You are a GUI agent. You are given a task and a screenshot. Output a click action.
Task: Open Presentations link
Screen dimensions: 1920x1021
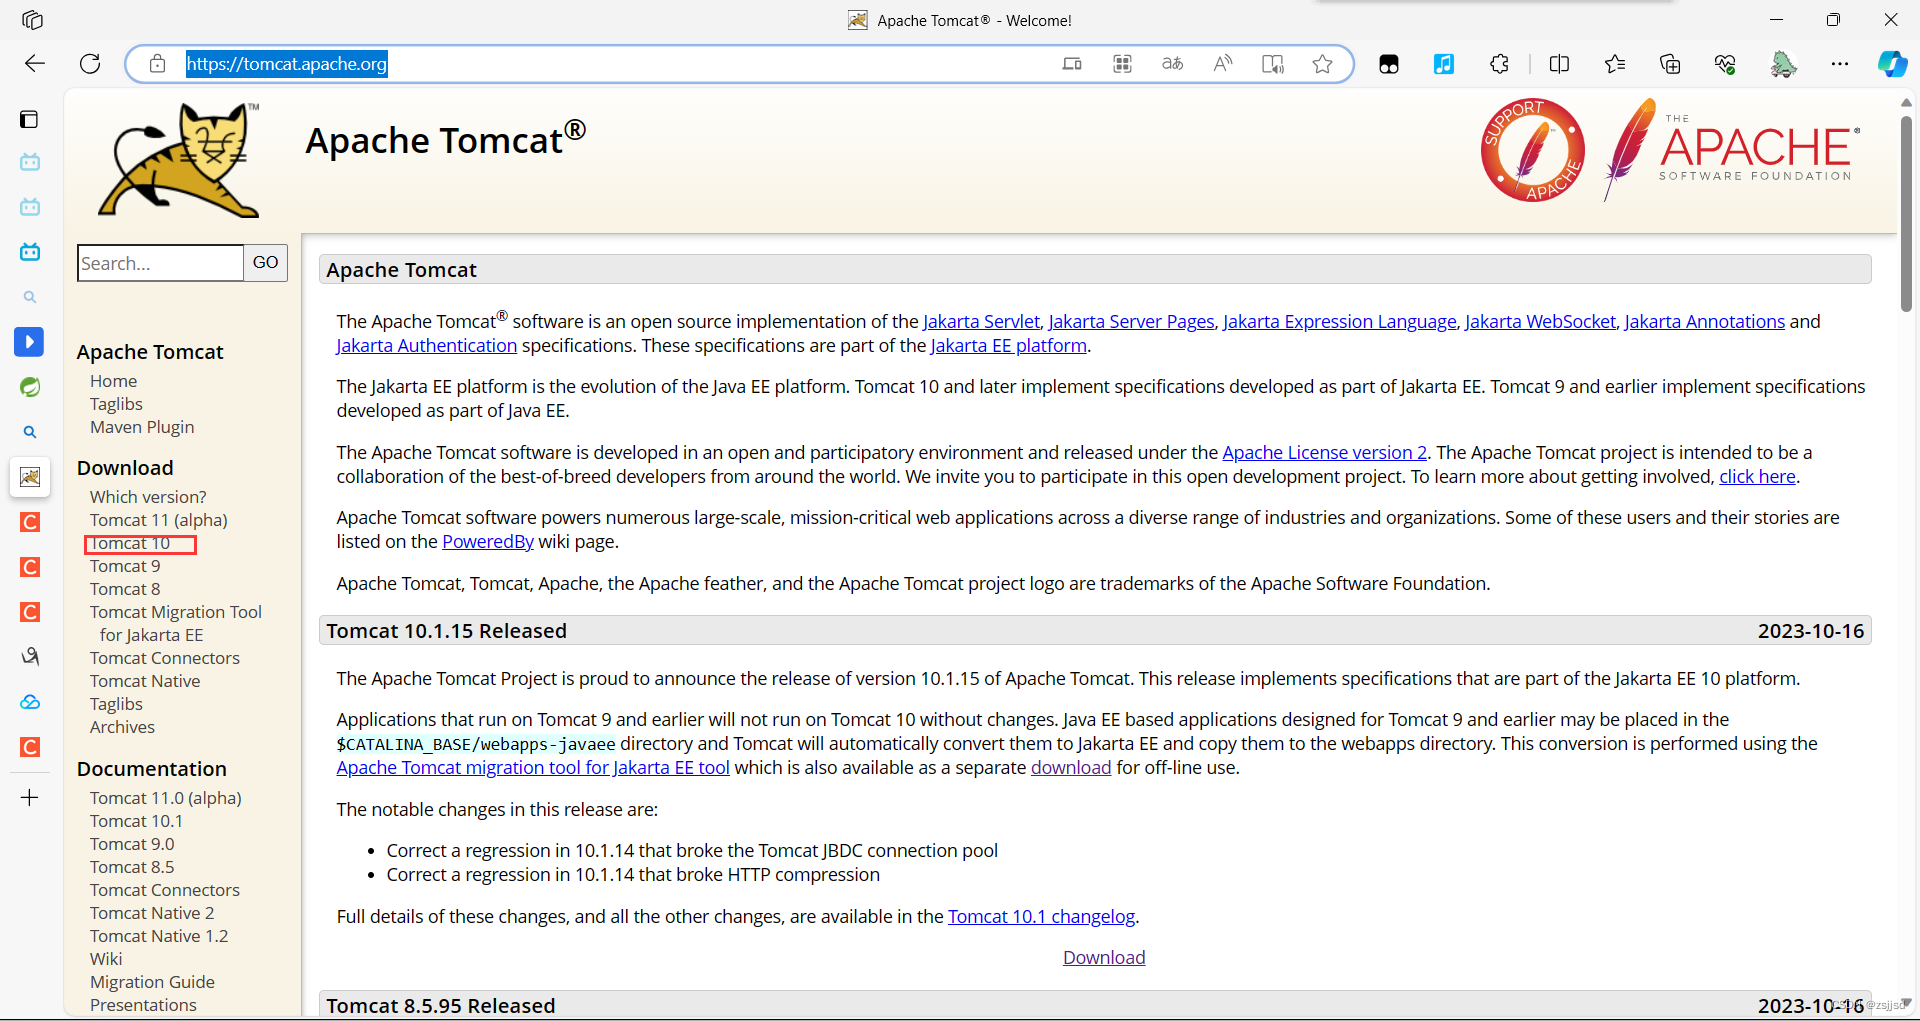coord(143,1005)
